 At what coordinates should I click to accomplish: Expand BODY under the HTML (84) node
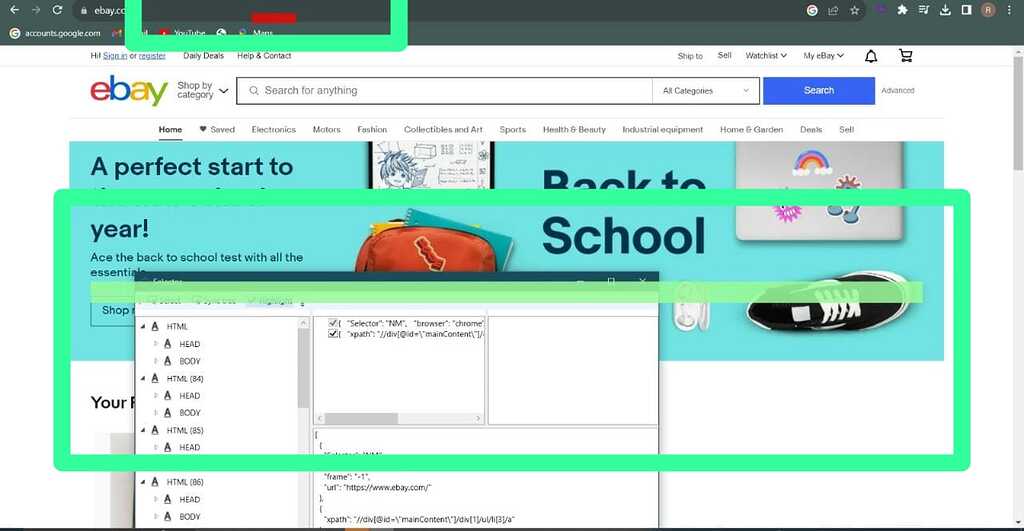(x=156, y=413)
